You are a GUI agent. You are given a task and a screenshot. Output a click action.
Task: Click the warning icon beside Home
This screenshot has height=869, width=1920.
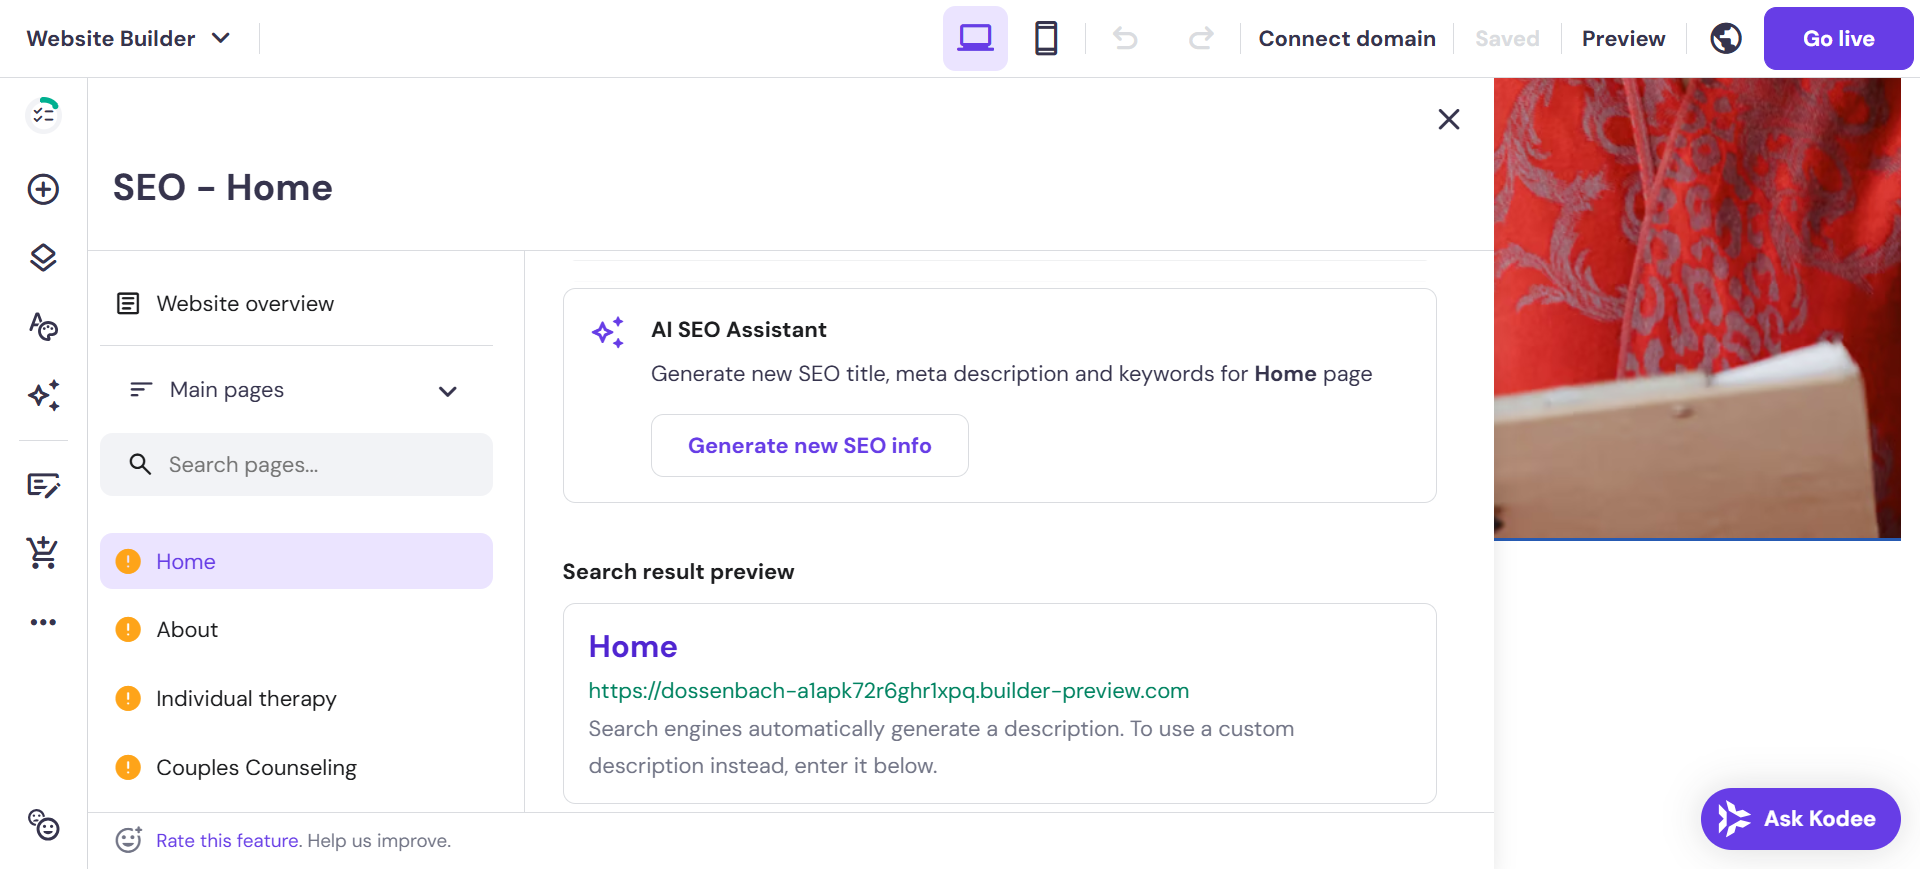[x=128, y=561]
